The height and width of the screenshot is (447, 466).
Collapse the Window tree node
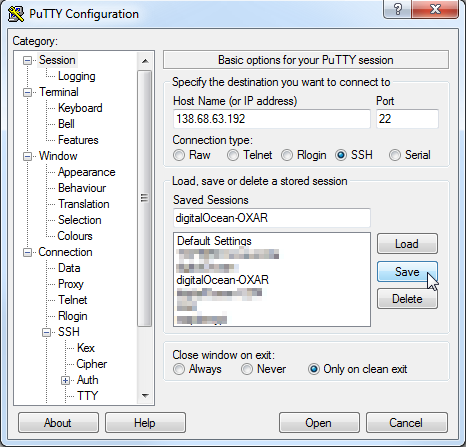(27, 156)
